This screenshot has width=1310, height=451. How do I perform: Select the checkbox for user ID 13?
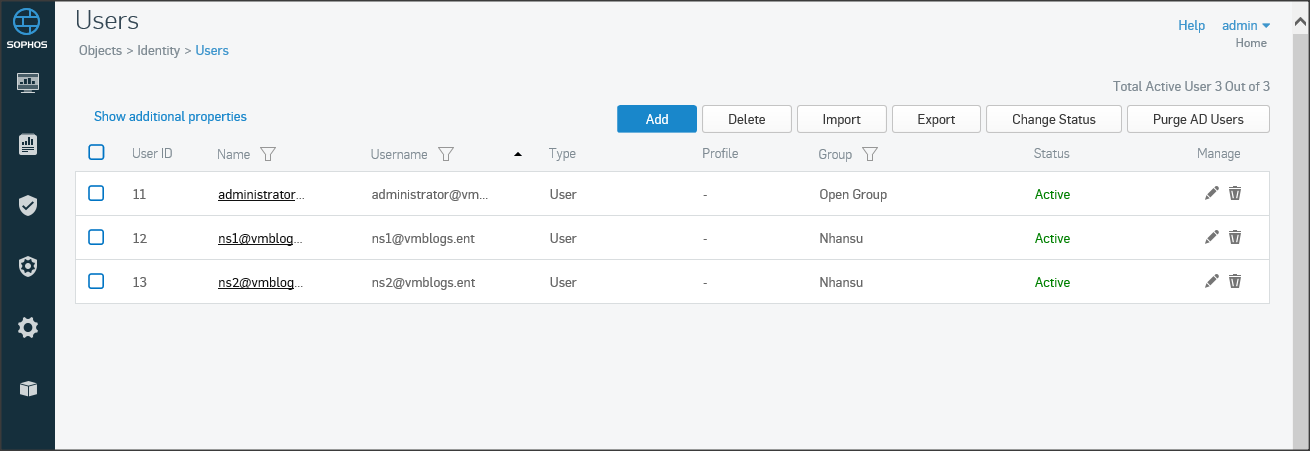pyautogui.click(x=96, y=282)
